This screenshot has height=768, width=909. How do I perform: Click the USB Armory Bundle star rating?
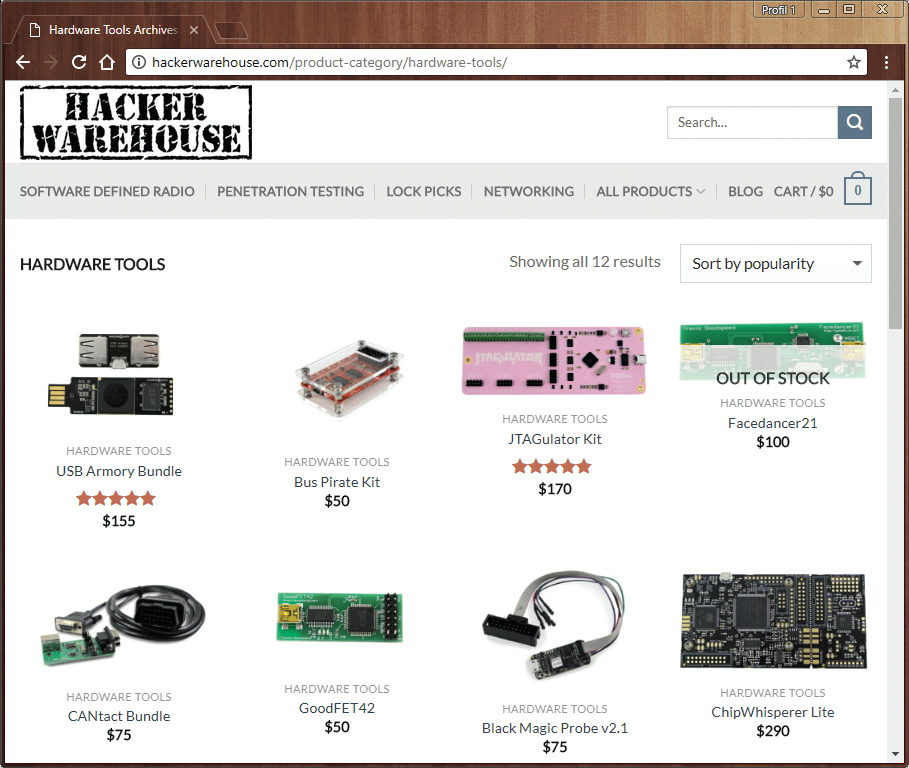pyautogui.click(x=116, y=498)
